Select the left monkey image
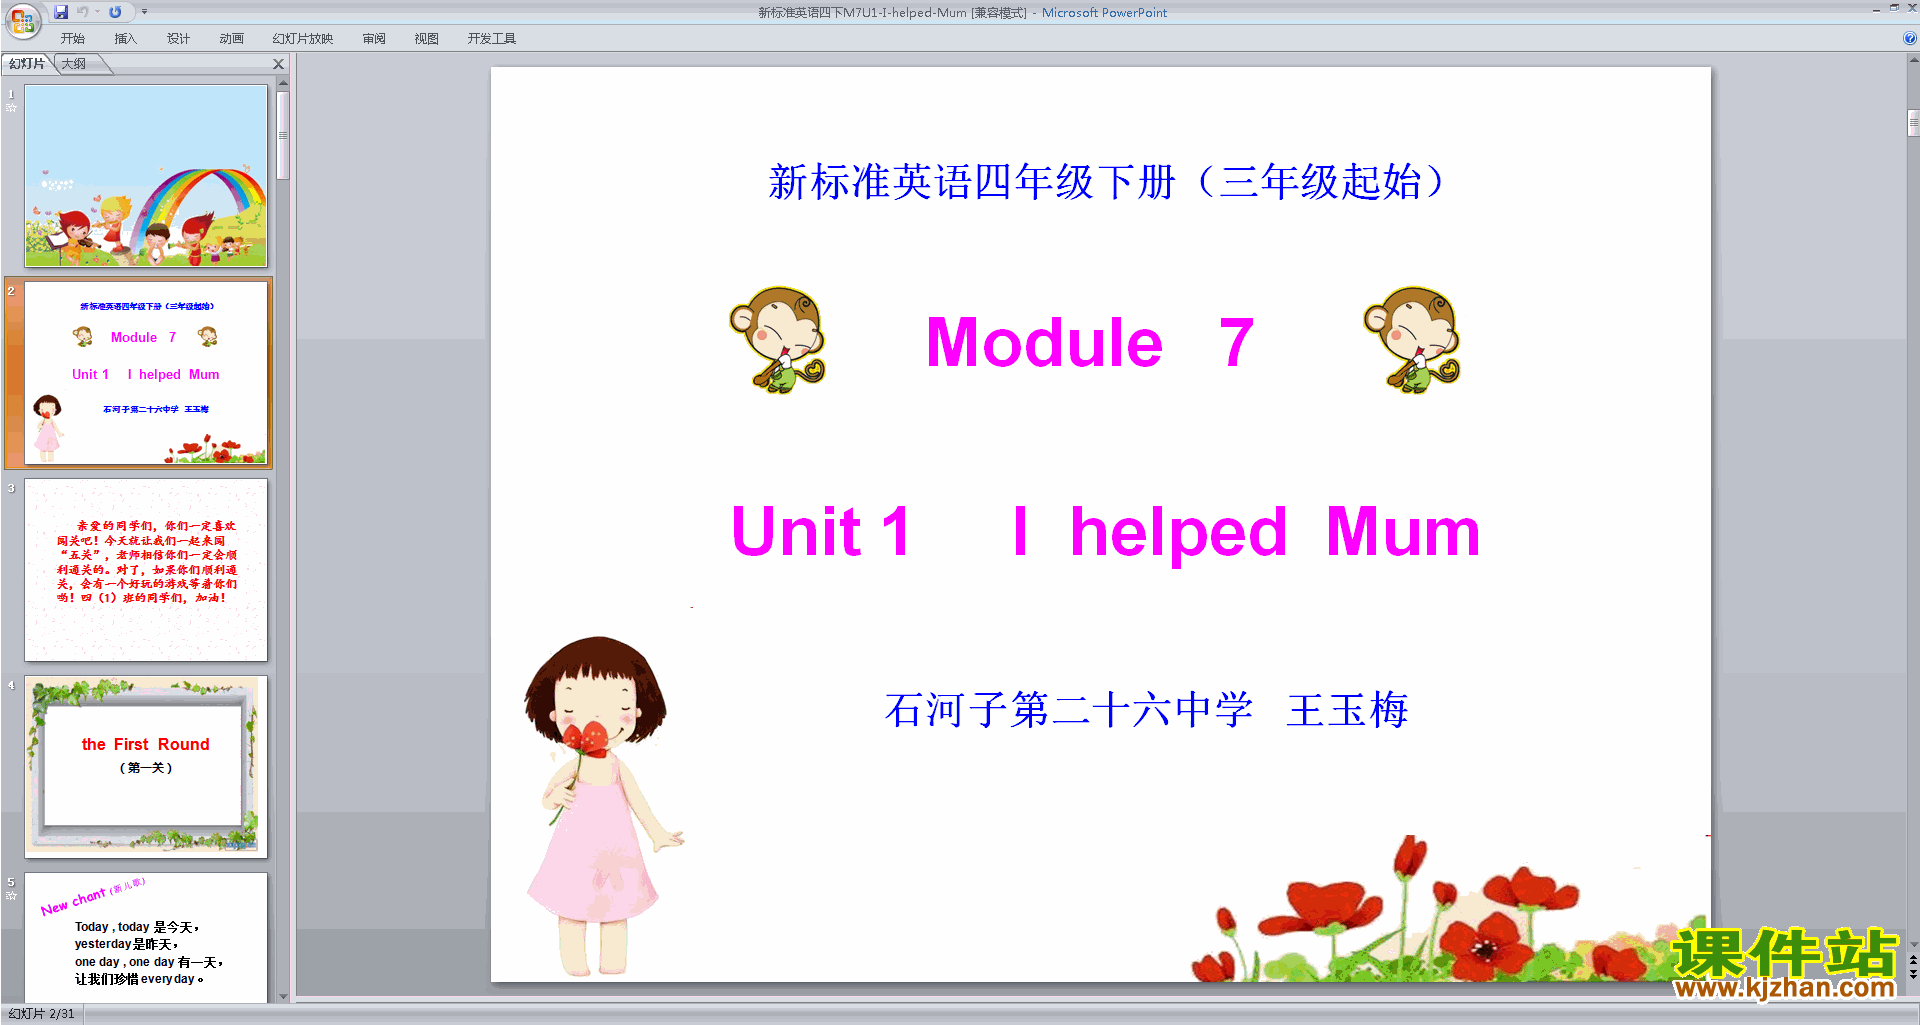The image size is (1920, 1025). click(x=778, y=340)
